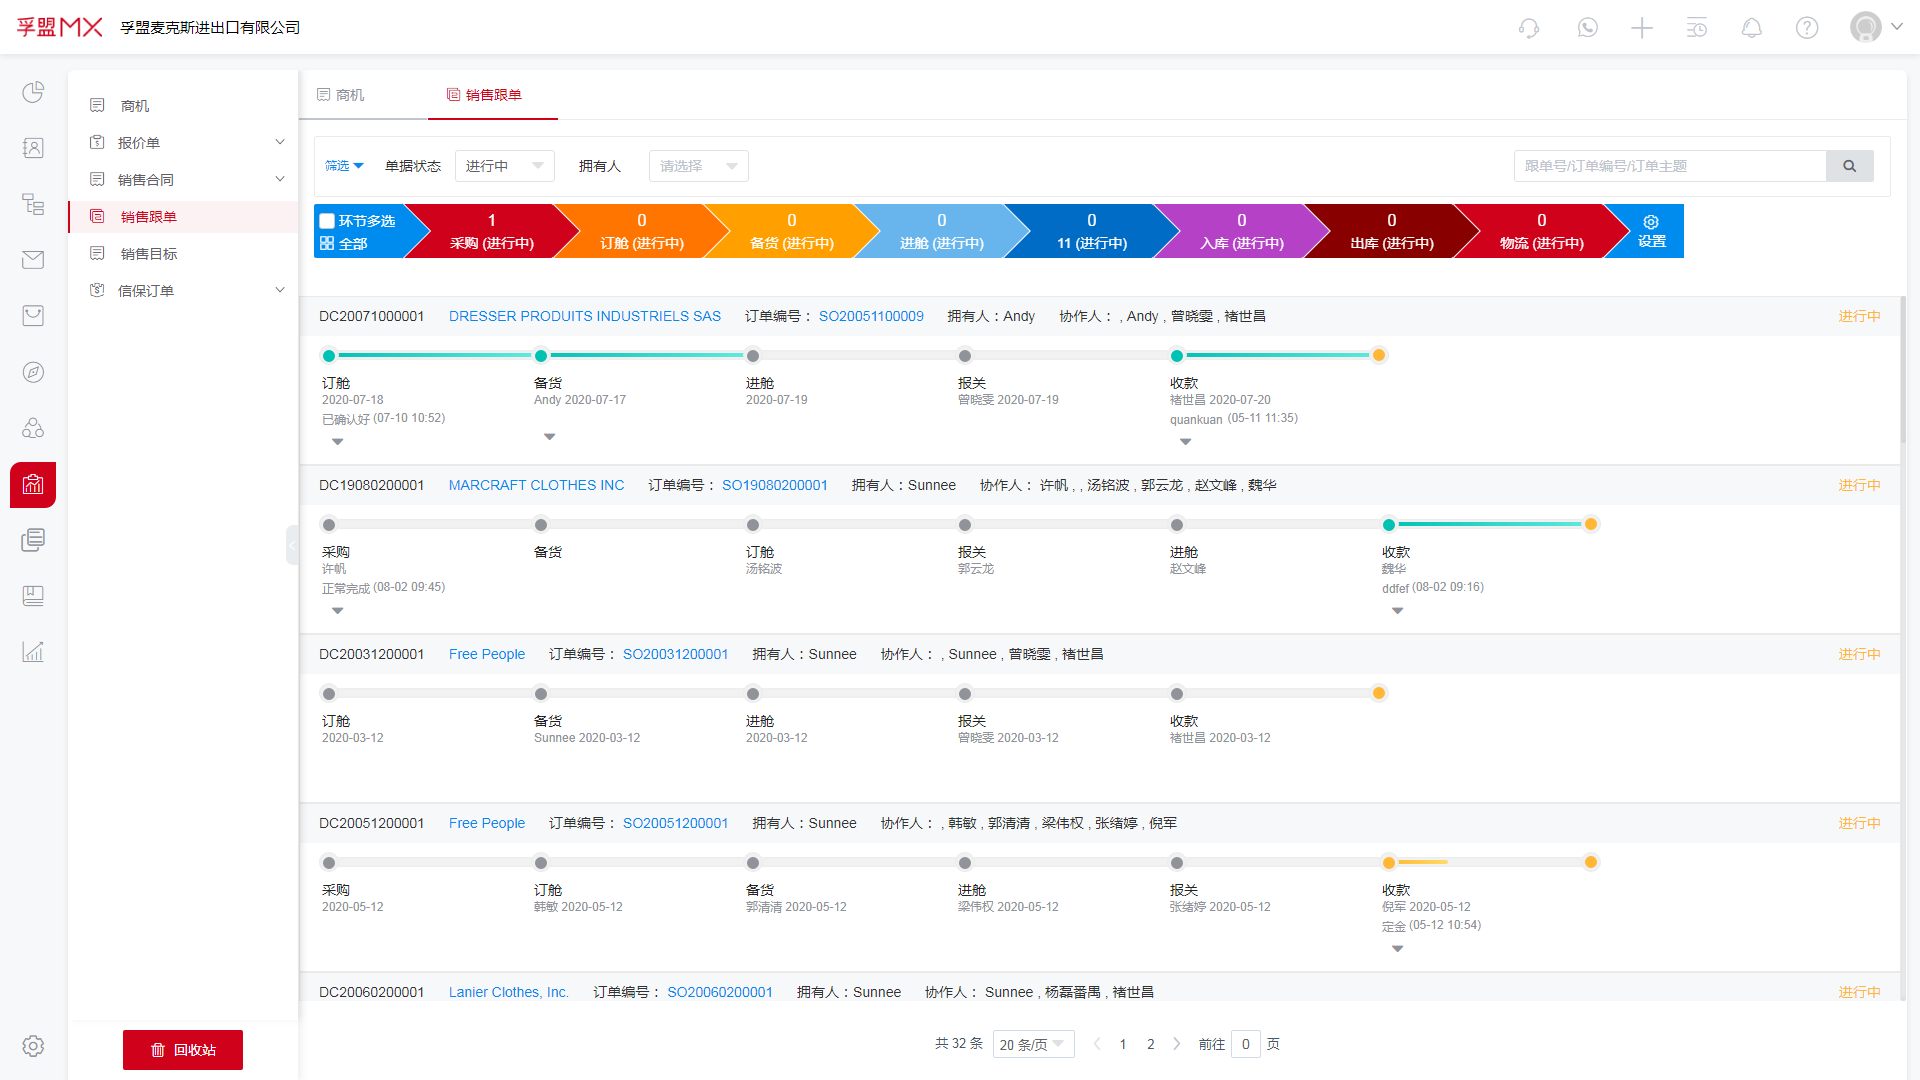Click the teal progress bar of DC19080200001 收款 step
This screenshot has width=1920, height=1080.
point(1489,524)
